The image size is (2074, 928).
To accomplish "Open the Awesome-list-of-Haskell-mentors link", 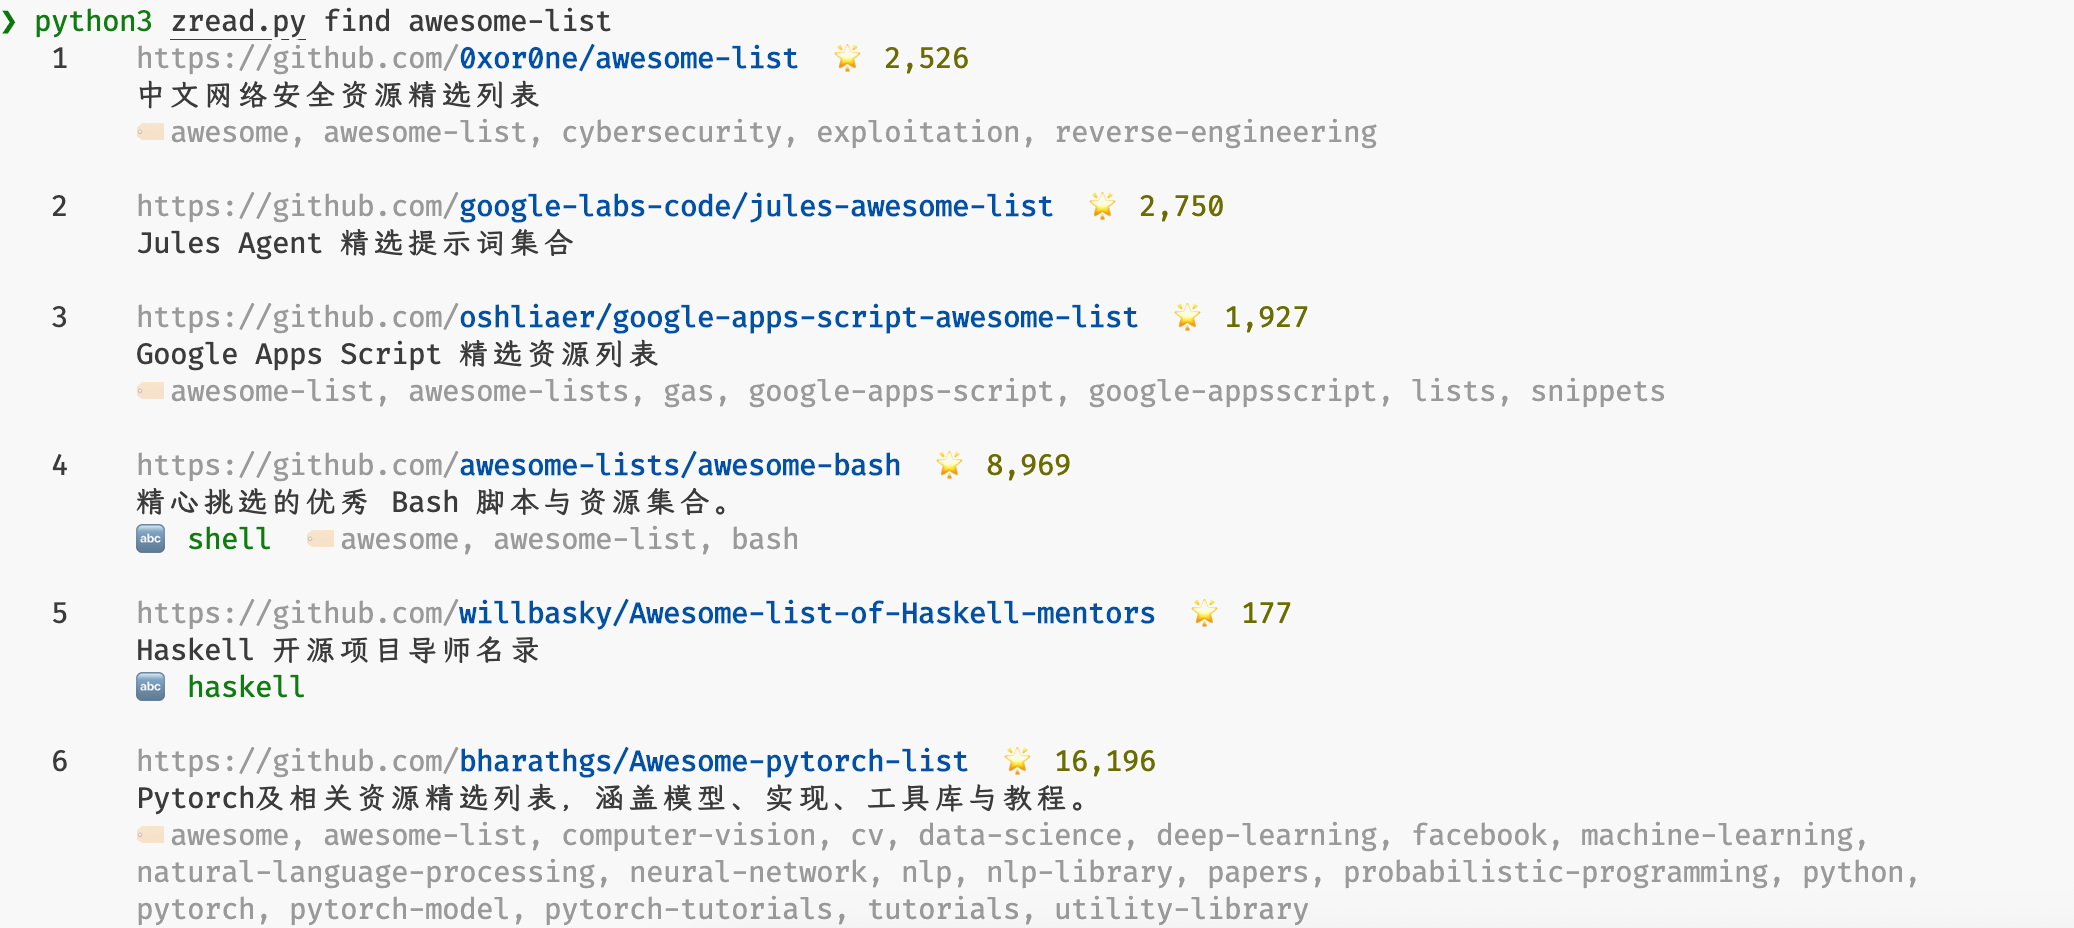I will (806, 613).
